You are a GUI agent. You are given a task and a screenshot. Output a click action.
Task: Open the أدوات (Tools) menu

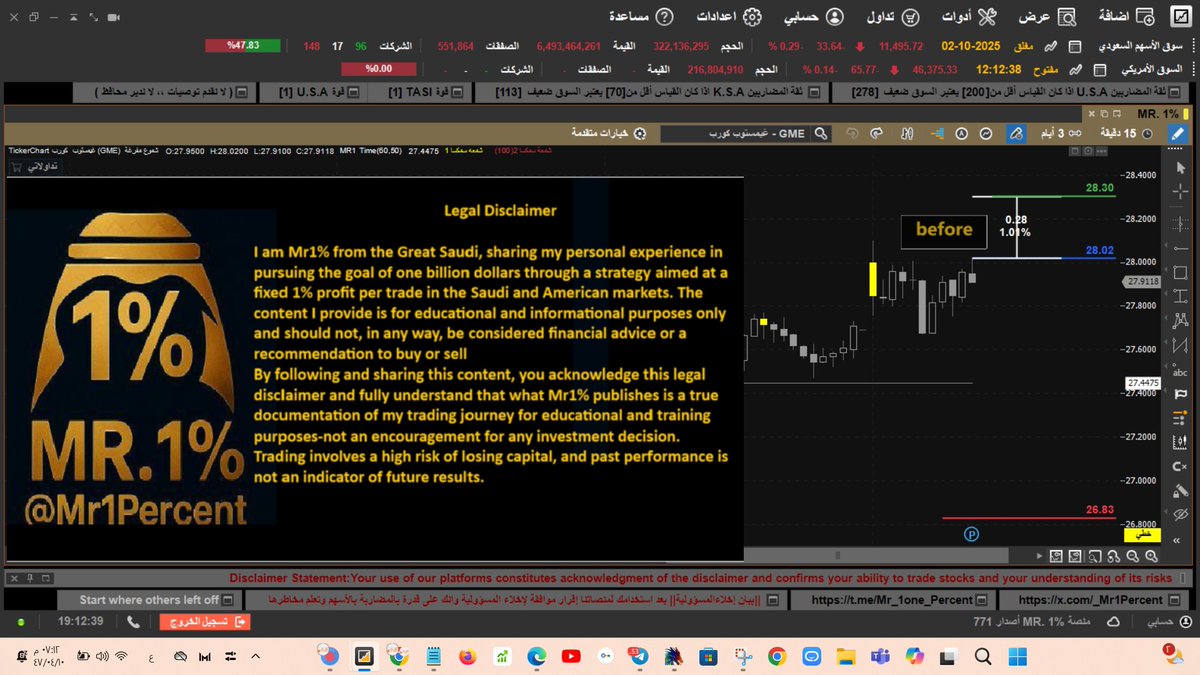(968, 17)
